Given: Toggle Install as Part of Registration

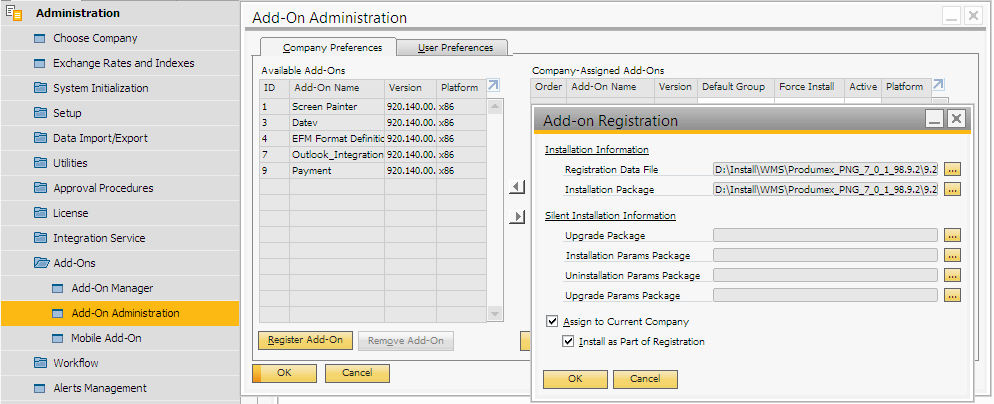Looking at the screenshot, I should point(570,342).
